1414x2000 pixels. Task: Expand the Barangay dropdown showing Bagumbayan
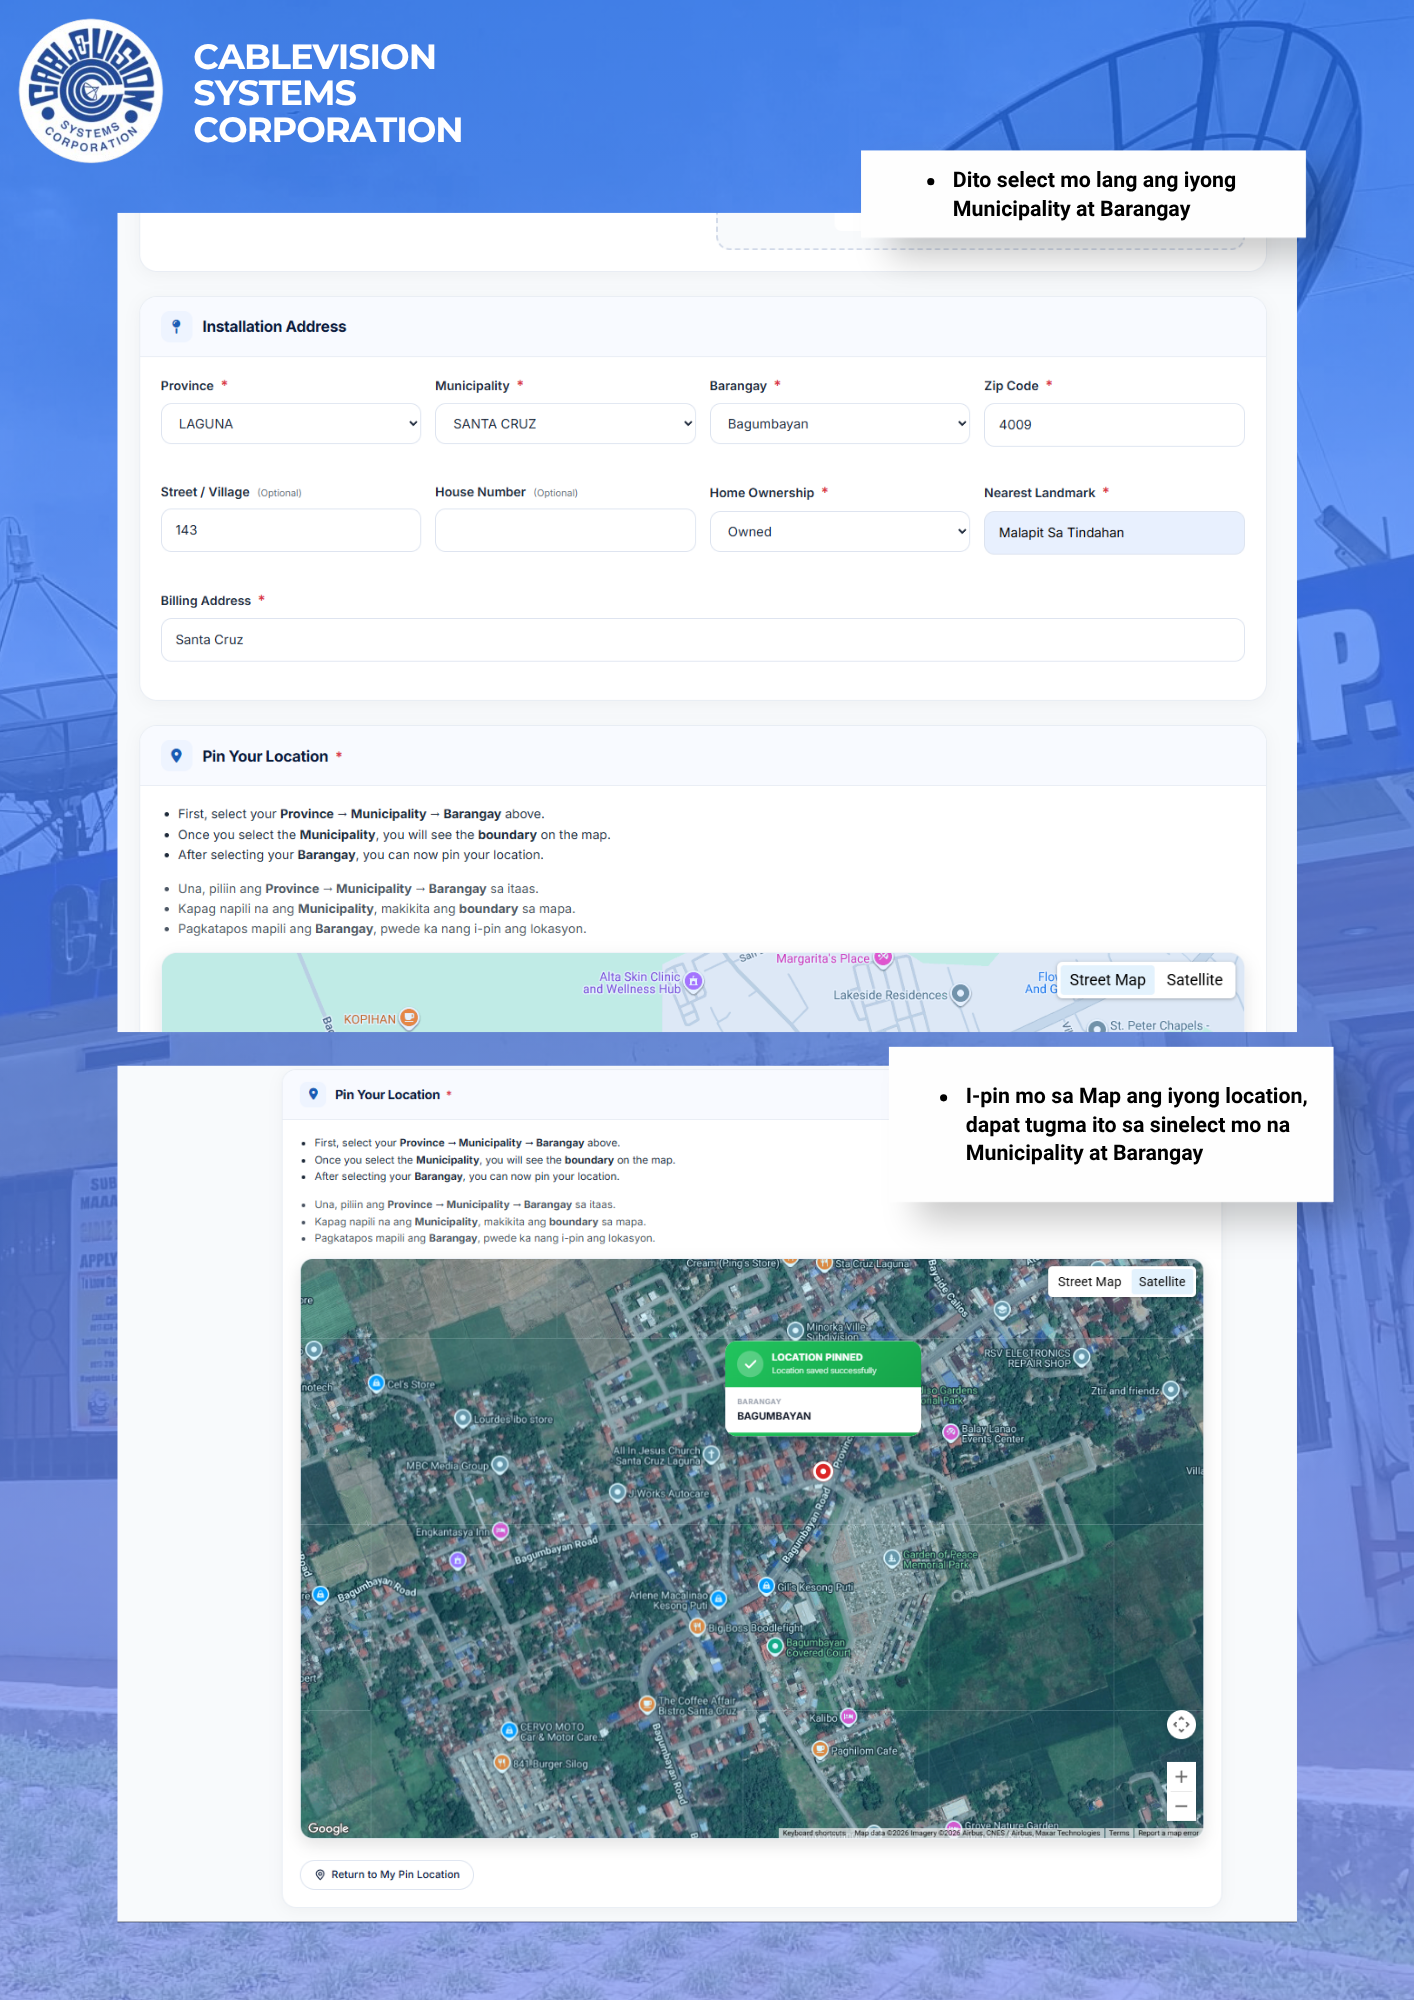(x=840, y=424)
